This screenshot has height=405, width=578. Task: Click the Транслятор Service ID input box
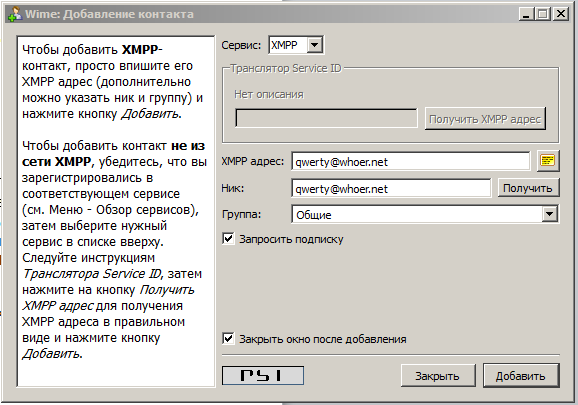[326, 118]
